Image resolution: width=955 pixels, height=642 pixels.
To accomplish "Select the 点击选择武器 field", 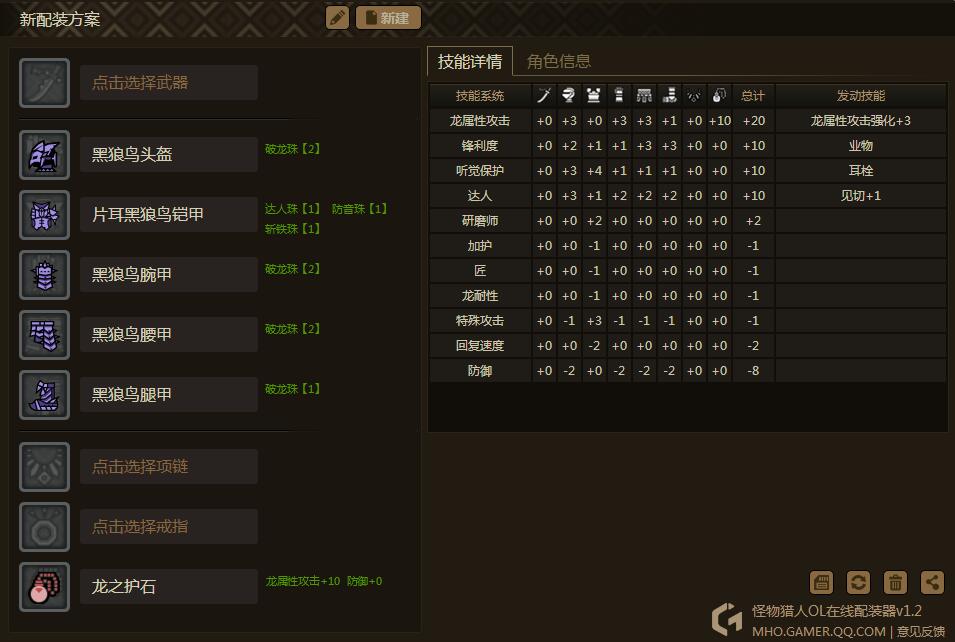I will [169, 83].
